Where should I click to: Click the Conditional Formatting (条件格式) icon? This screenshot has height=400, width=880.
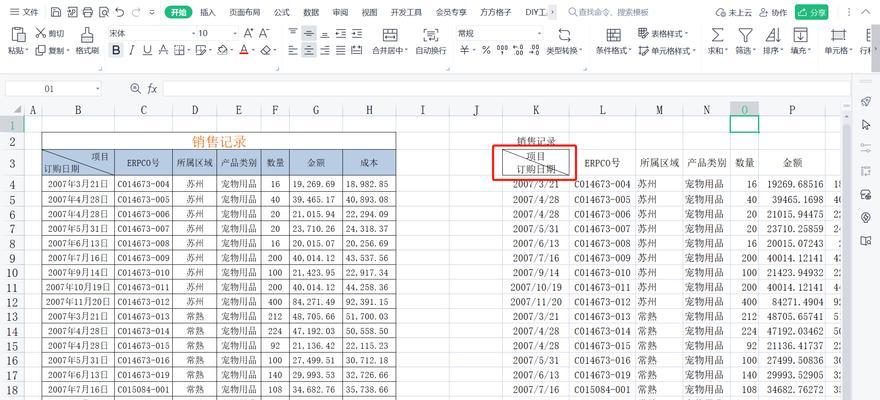613,35
